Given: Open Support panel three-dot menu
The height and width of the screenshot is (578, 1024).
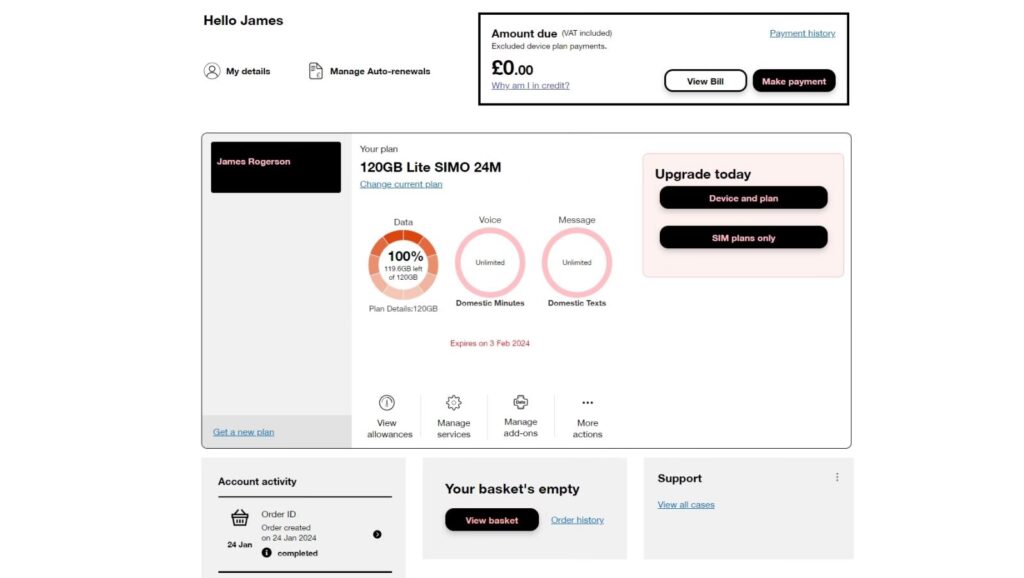Looking at the screenshot, I should click(x=837, y=478).
